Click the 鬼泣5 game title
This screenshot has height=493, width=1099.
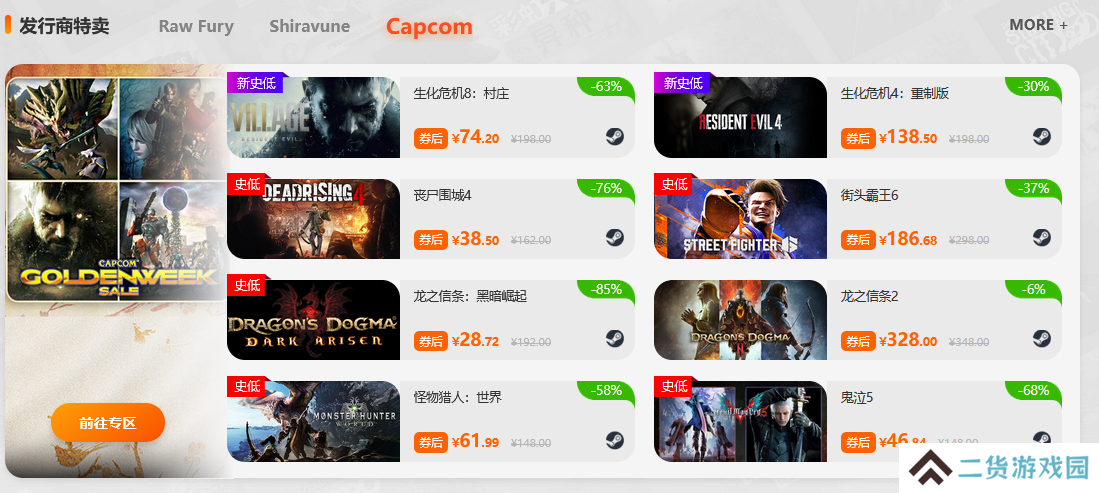tap(856, 398)
